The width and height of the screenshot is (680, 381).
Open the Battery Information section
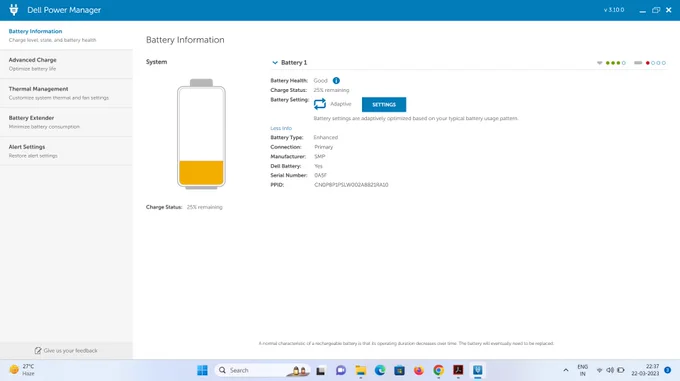pyautogui.click(x=66, y=35)
